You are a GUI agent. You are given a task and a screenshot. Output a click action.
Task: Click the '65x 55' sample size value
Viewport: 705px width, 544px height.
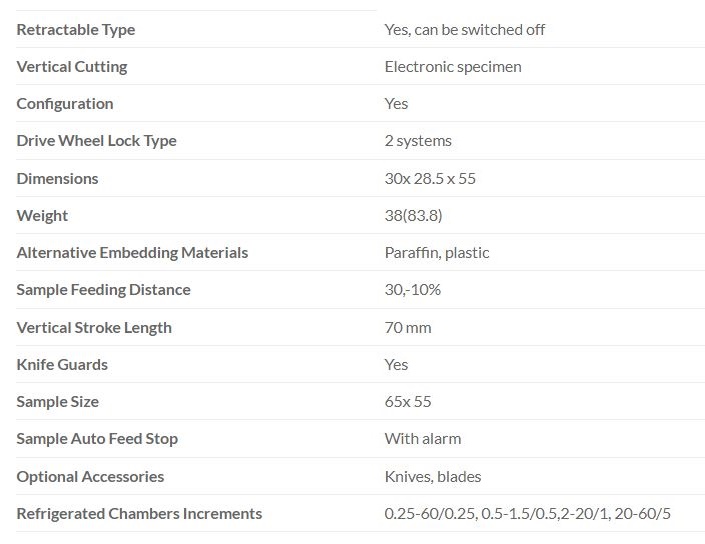(408, 401)
